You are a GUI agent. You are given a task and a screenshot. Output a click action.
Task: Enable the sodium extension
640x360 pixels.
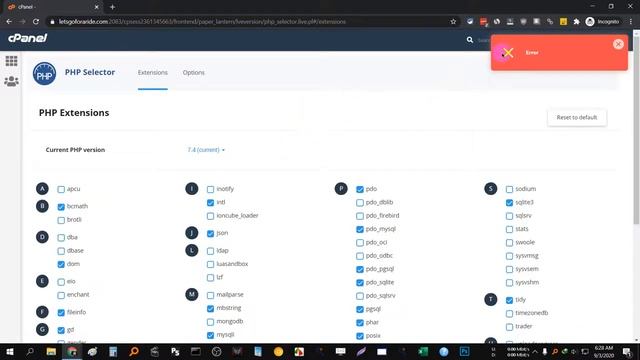pyautogui.click(x=509, y=189)
